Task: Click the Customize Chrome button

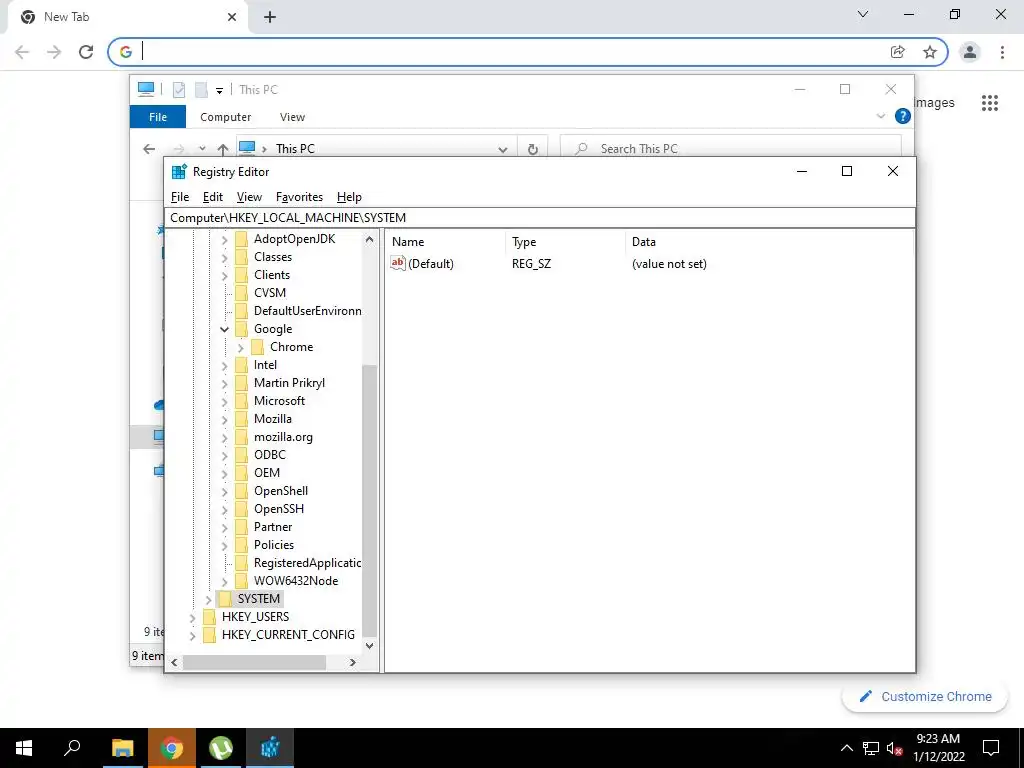Action: pyautogui.click(x=925, y=697)
